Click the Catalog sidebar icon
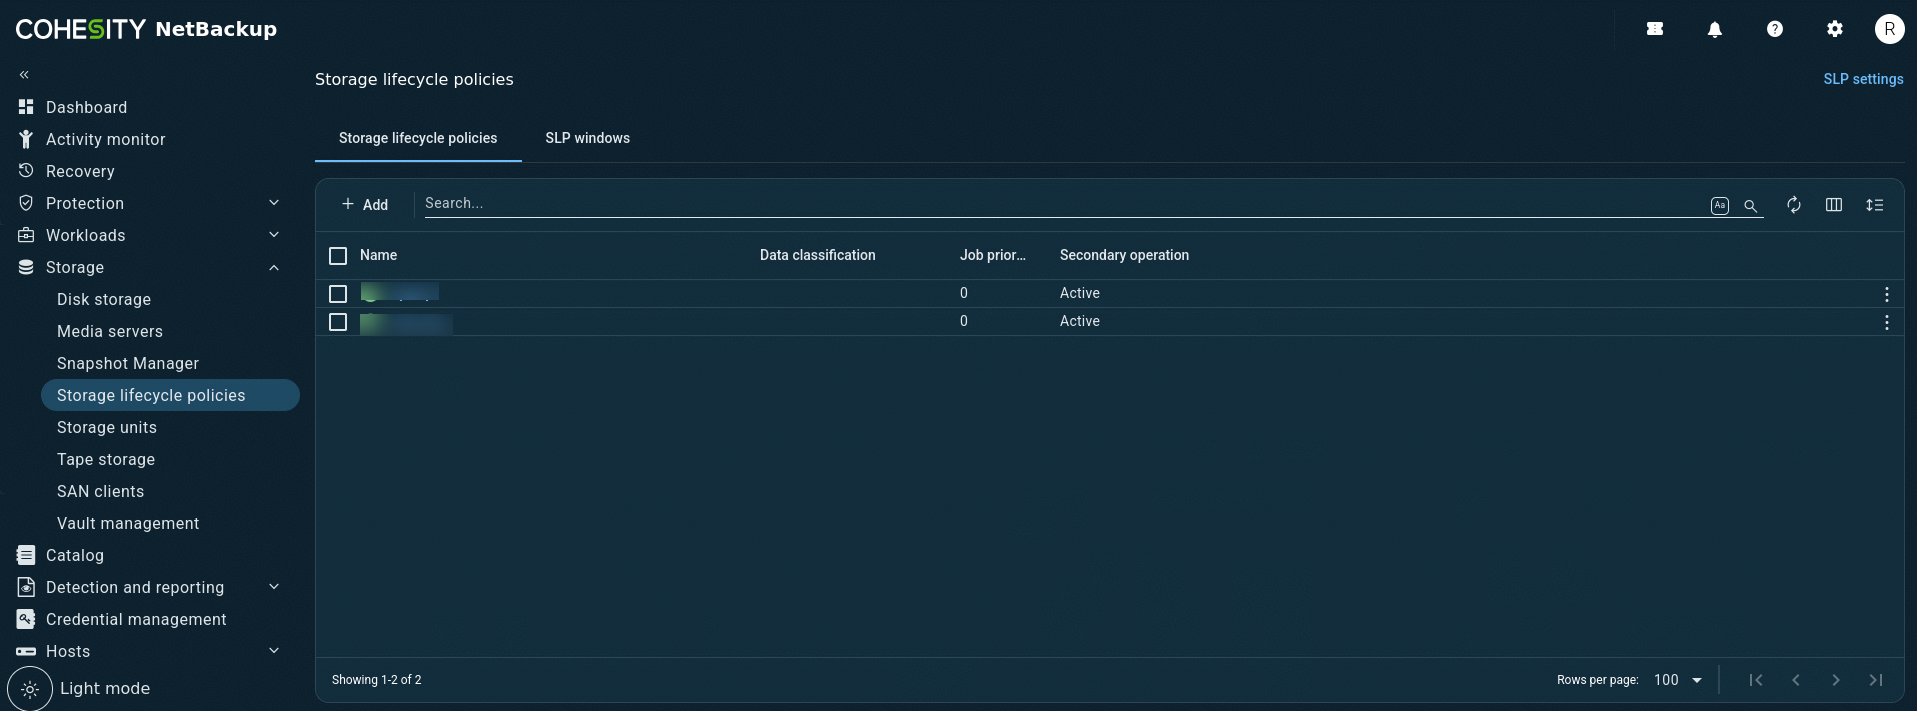Image resolution: width=1917 pixels, height=711 pixels. point(26,555)
